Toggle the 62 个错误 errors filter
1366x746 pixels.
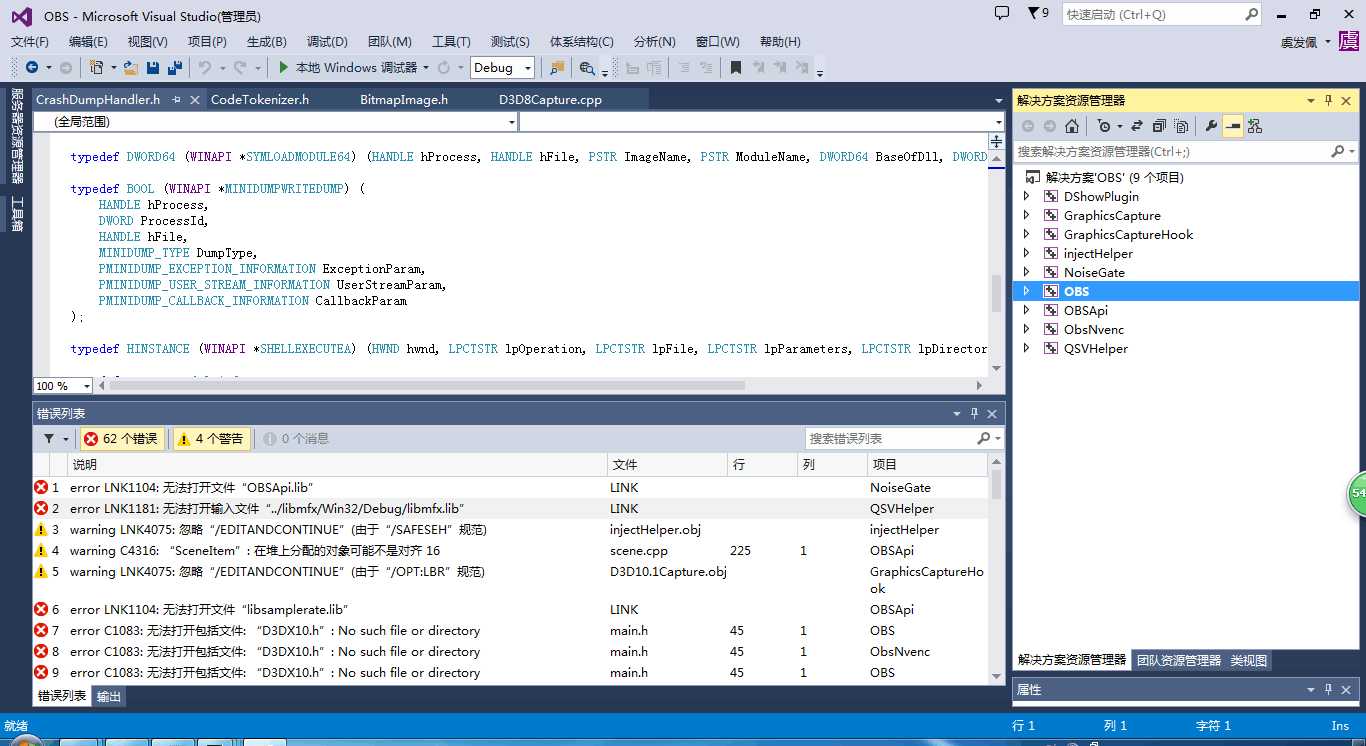coord(121,439)
